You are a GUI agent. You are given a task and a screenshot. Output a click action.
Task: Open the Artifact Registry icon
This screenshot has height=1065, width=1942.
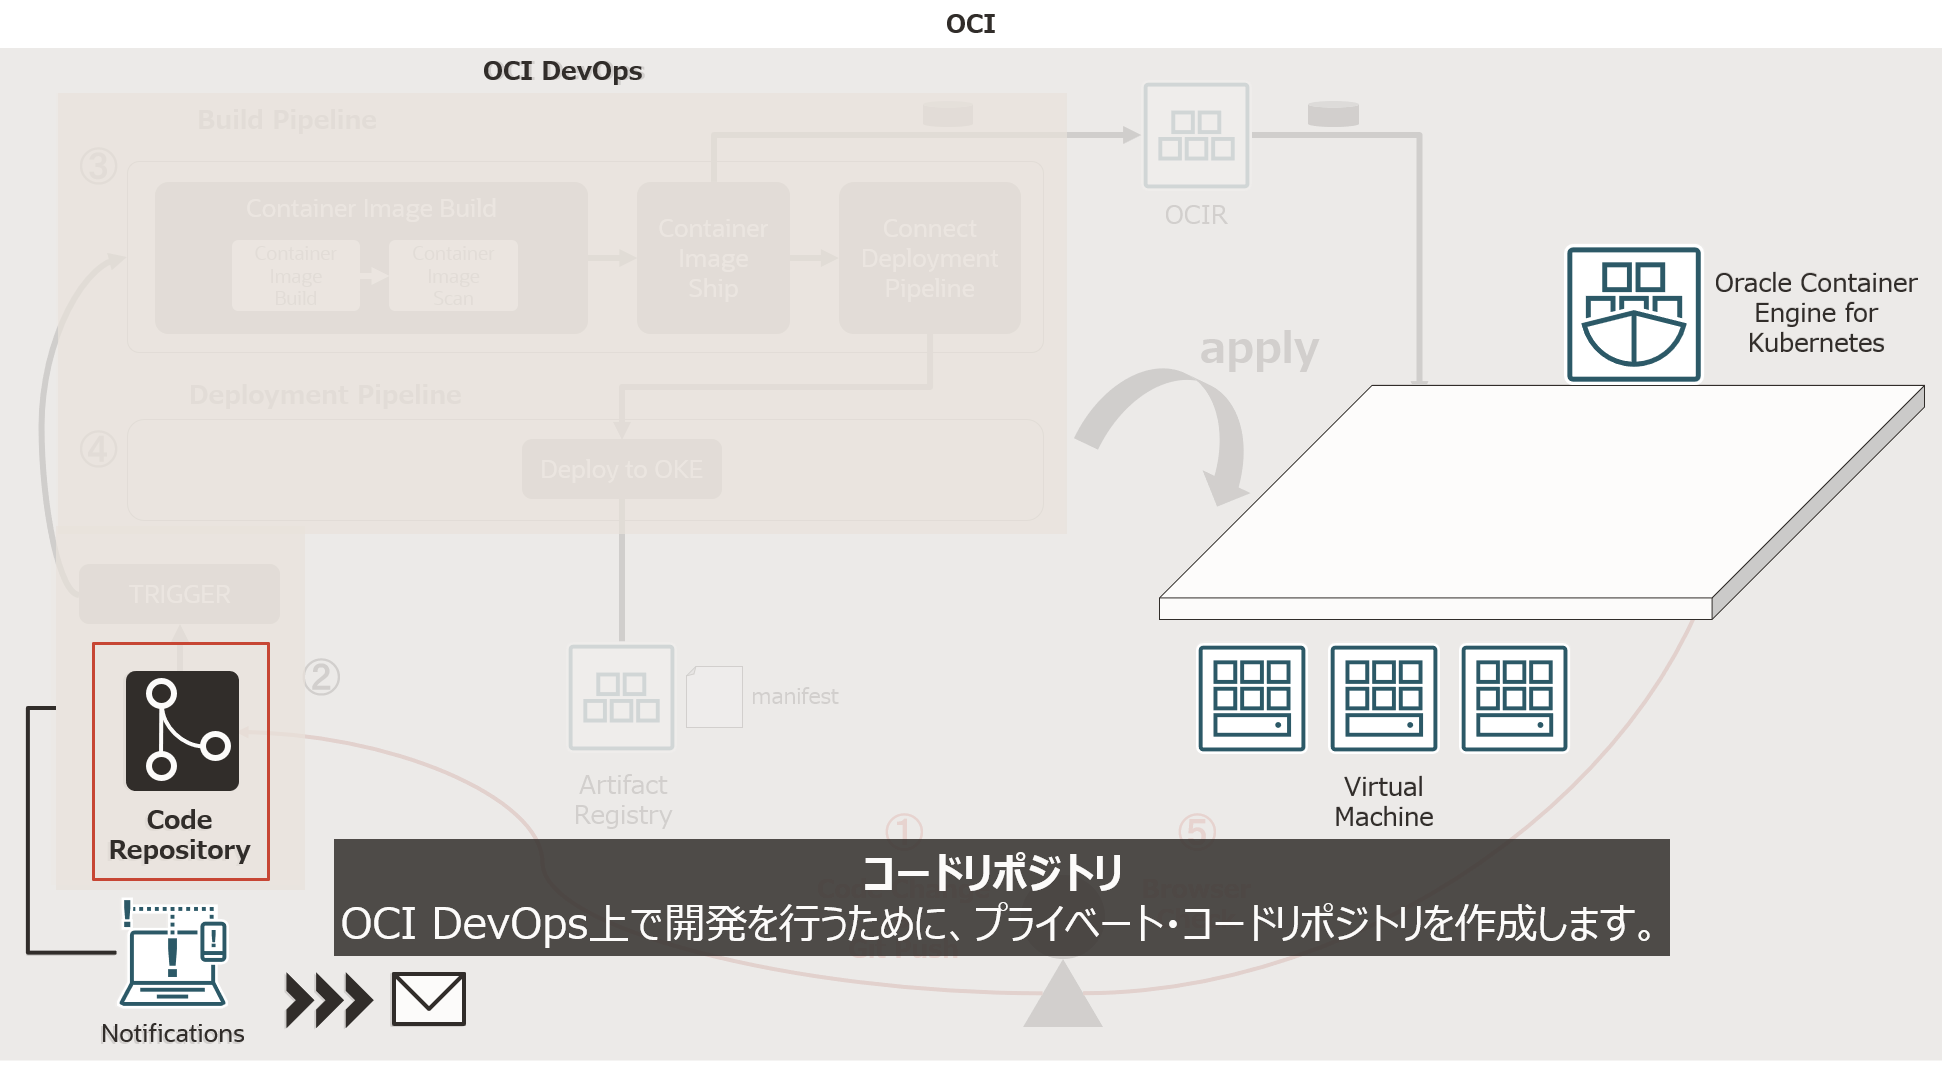coord(621,697)
